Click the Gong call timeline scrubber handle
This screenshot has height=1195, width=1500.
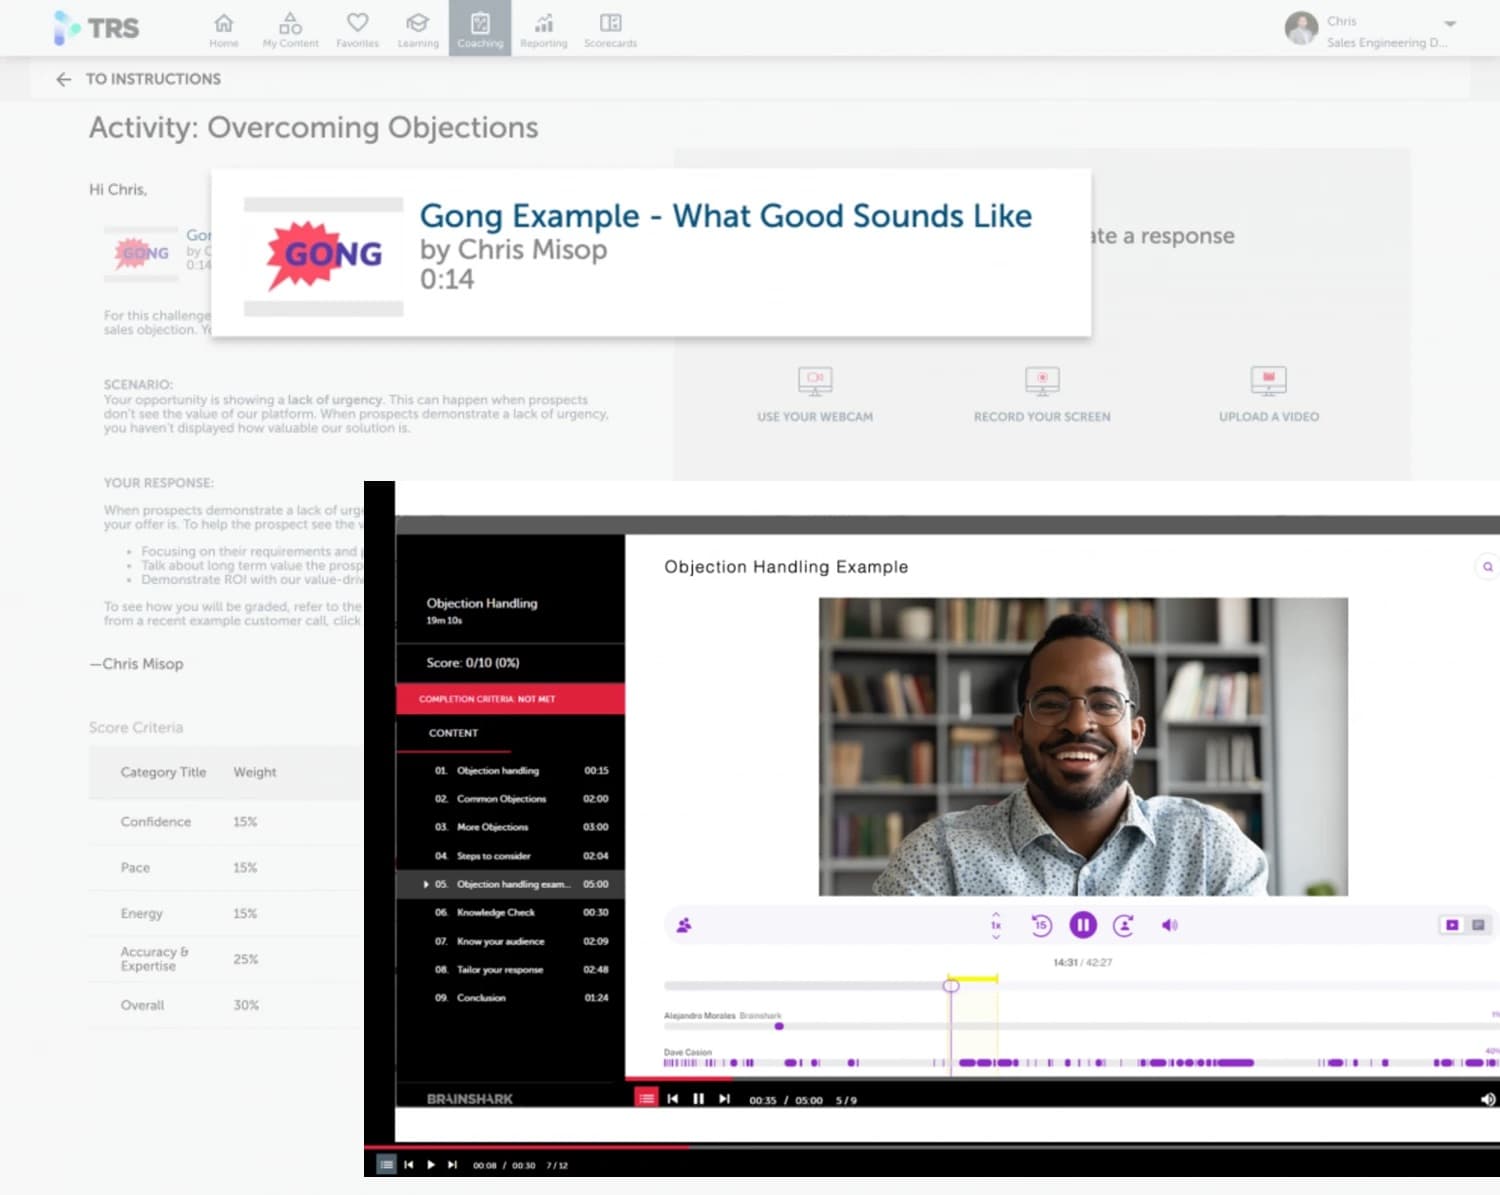[x=951, y=986]
